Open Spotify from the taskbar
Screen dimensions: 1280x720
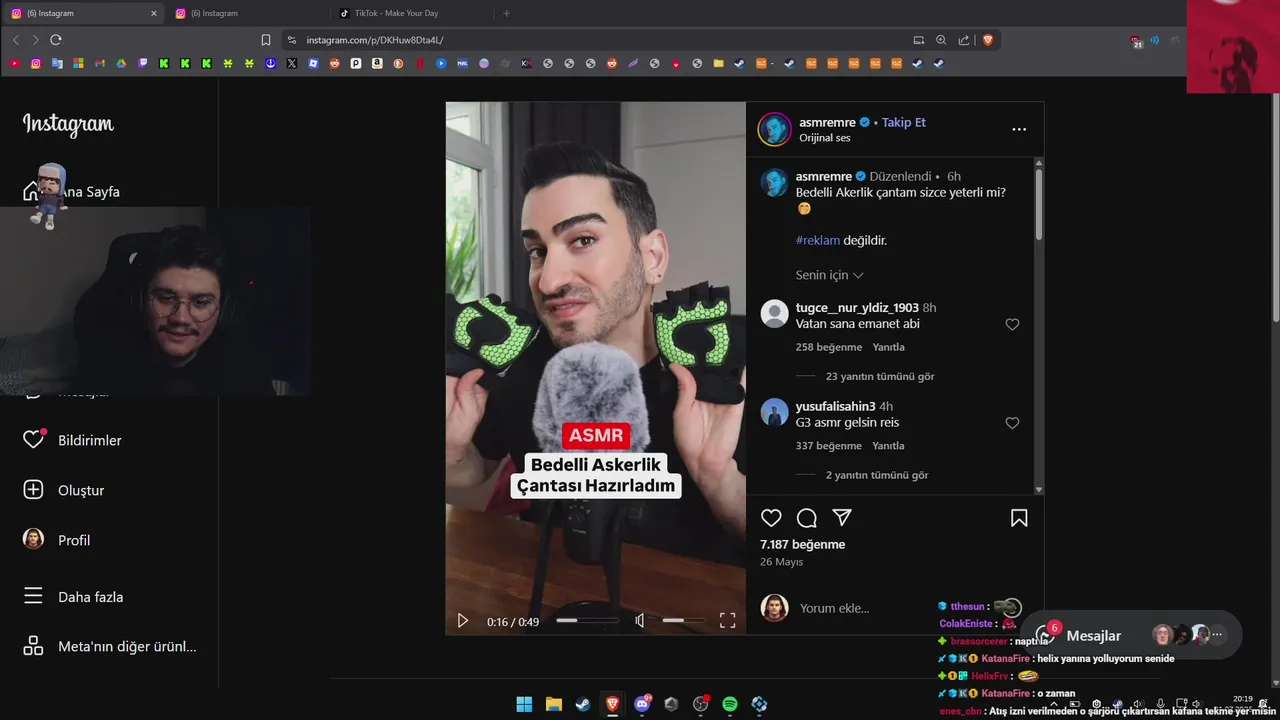coord(730,704)
